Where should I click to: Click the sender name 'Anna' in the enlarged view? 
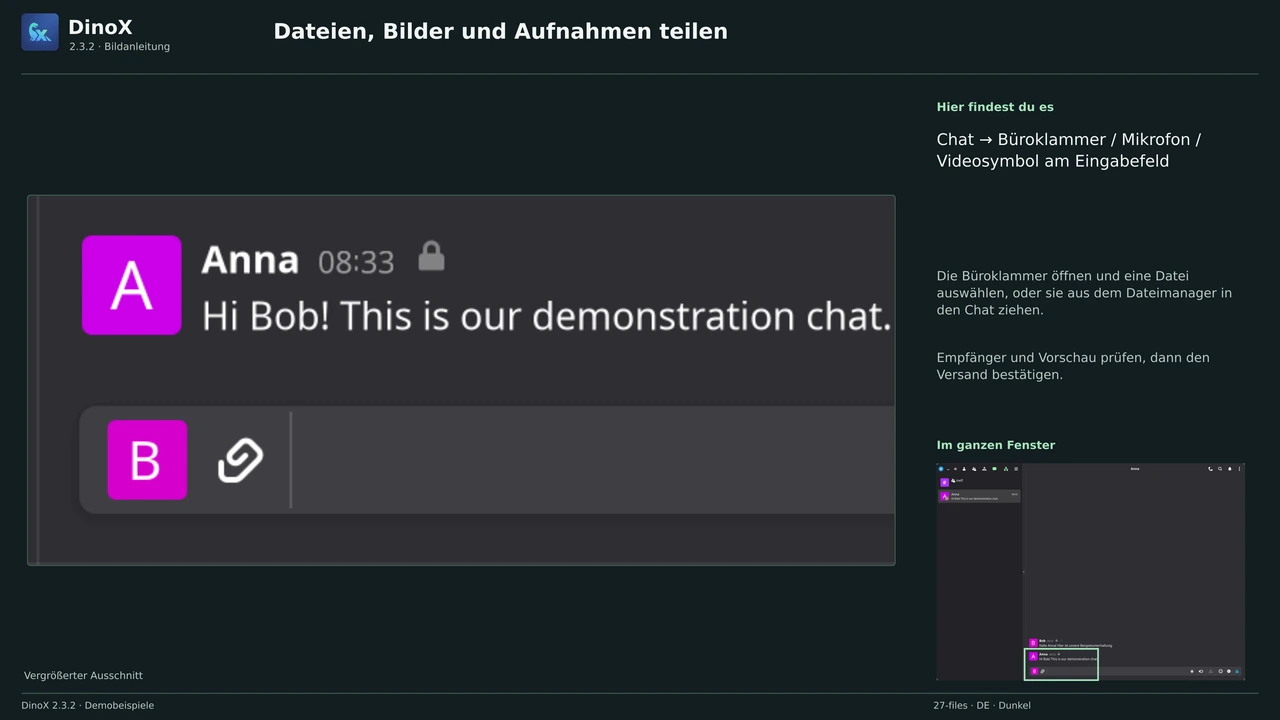[250, 260]
